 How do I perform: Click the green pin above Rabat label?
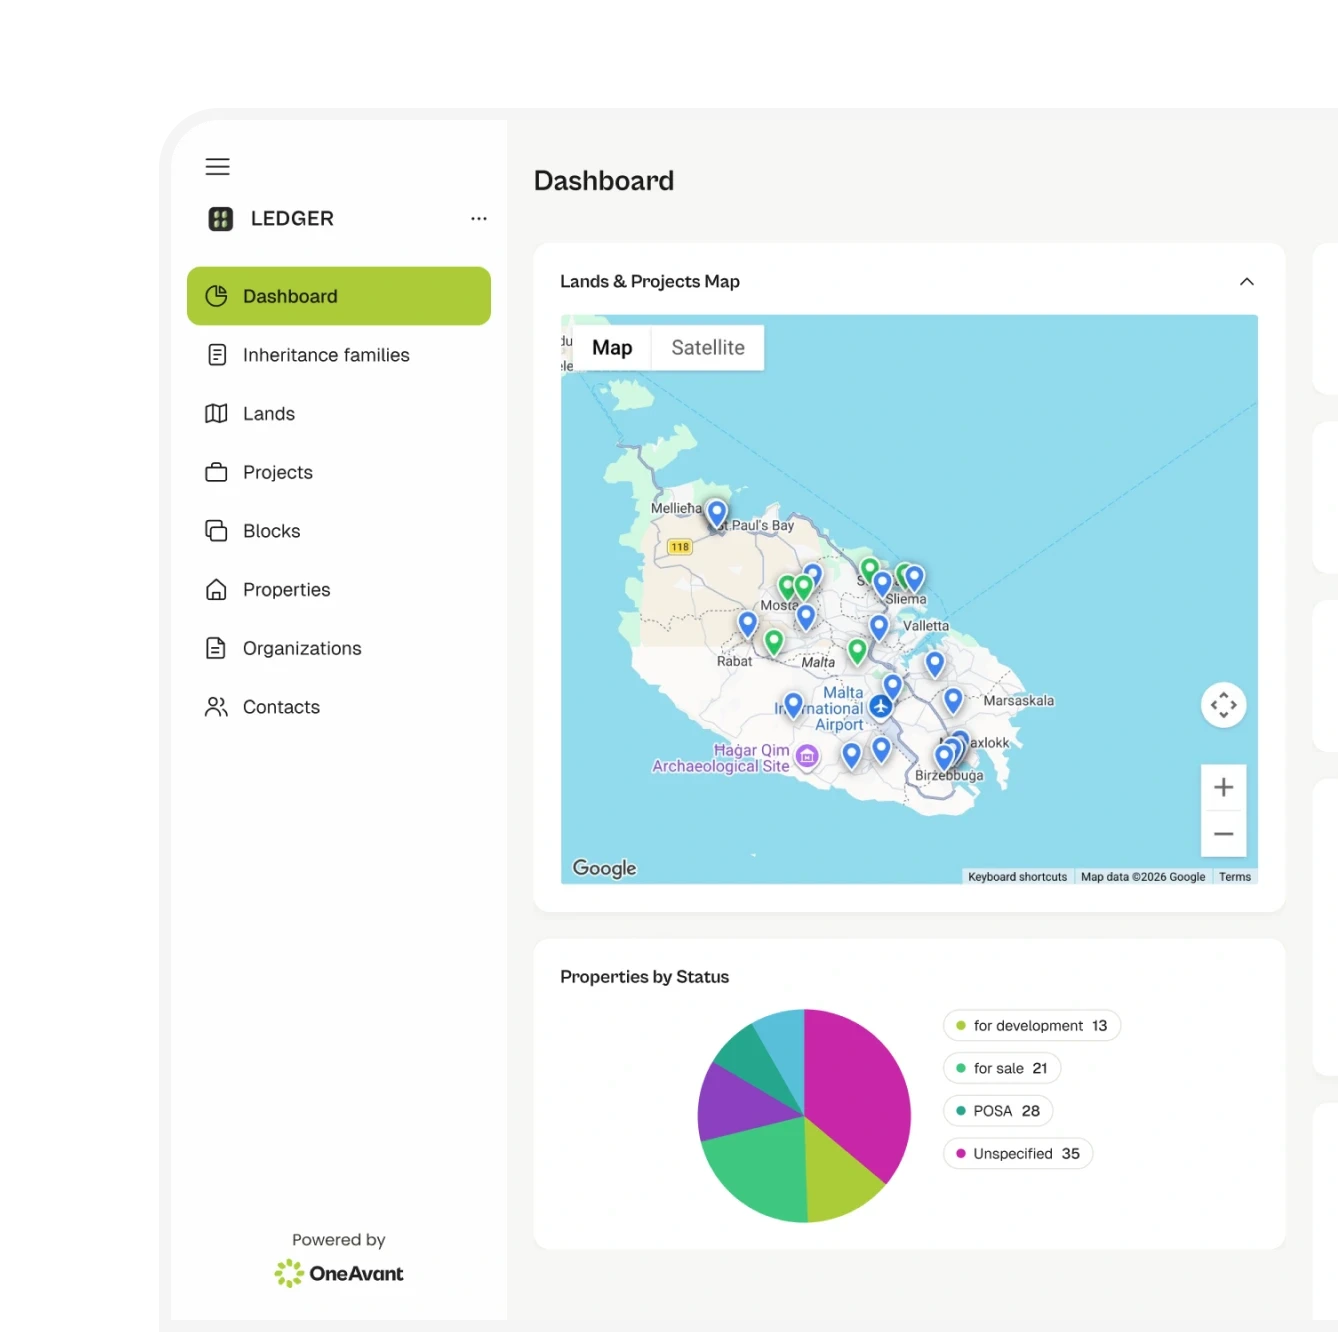coord(774,642)
